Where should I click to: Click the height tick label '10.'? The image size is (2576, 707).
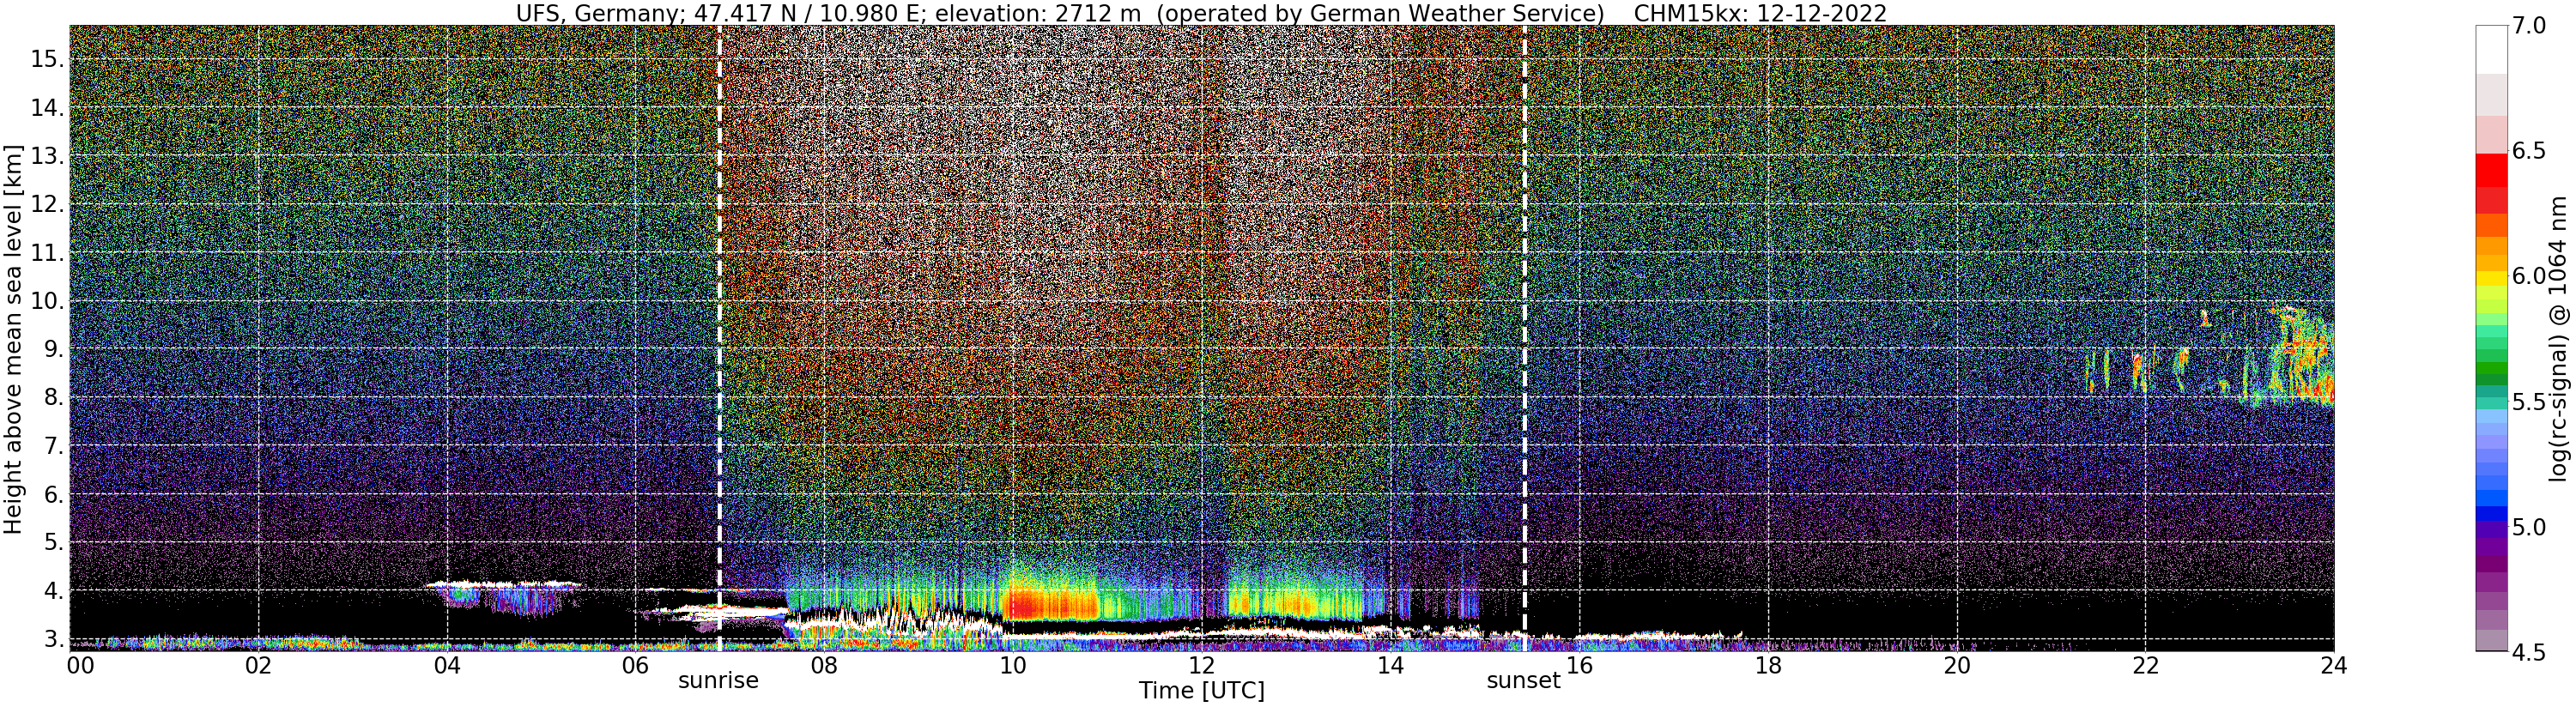pyautogui.click(x=46, y=301)
